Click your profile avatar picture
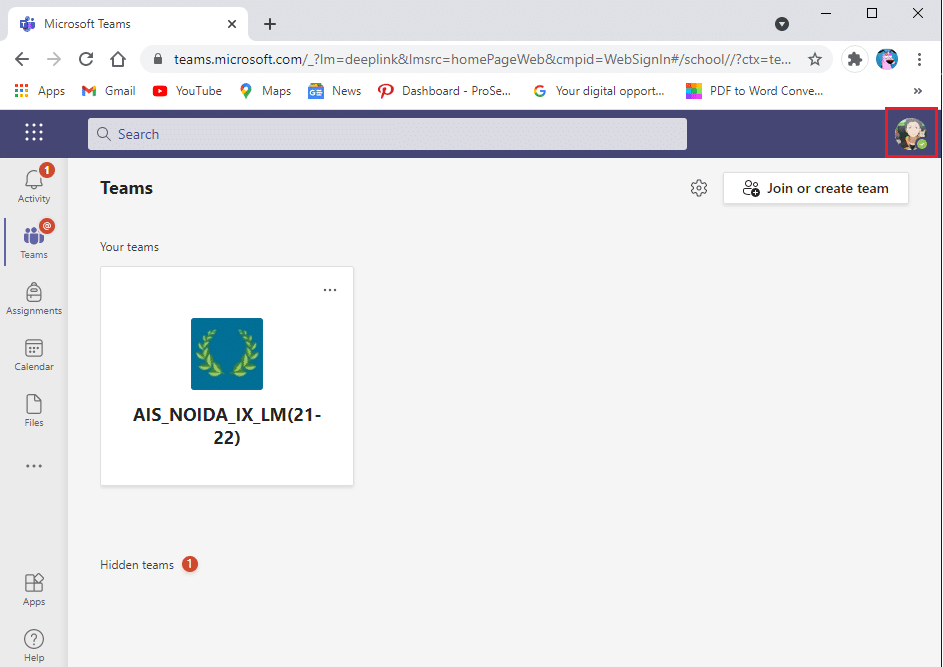The image size is (943, 667). point(911,132)
